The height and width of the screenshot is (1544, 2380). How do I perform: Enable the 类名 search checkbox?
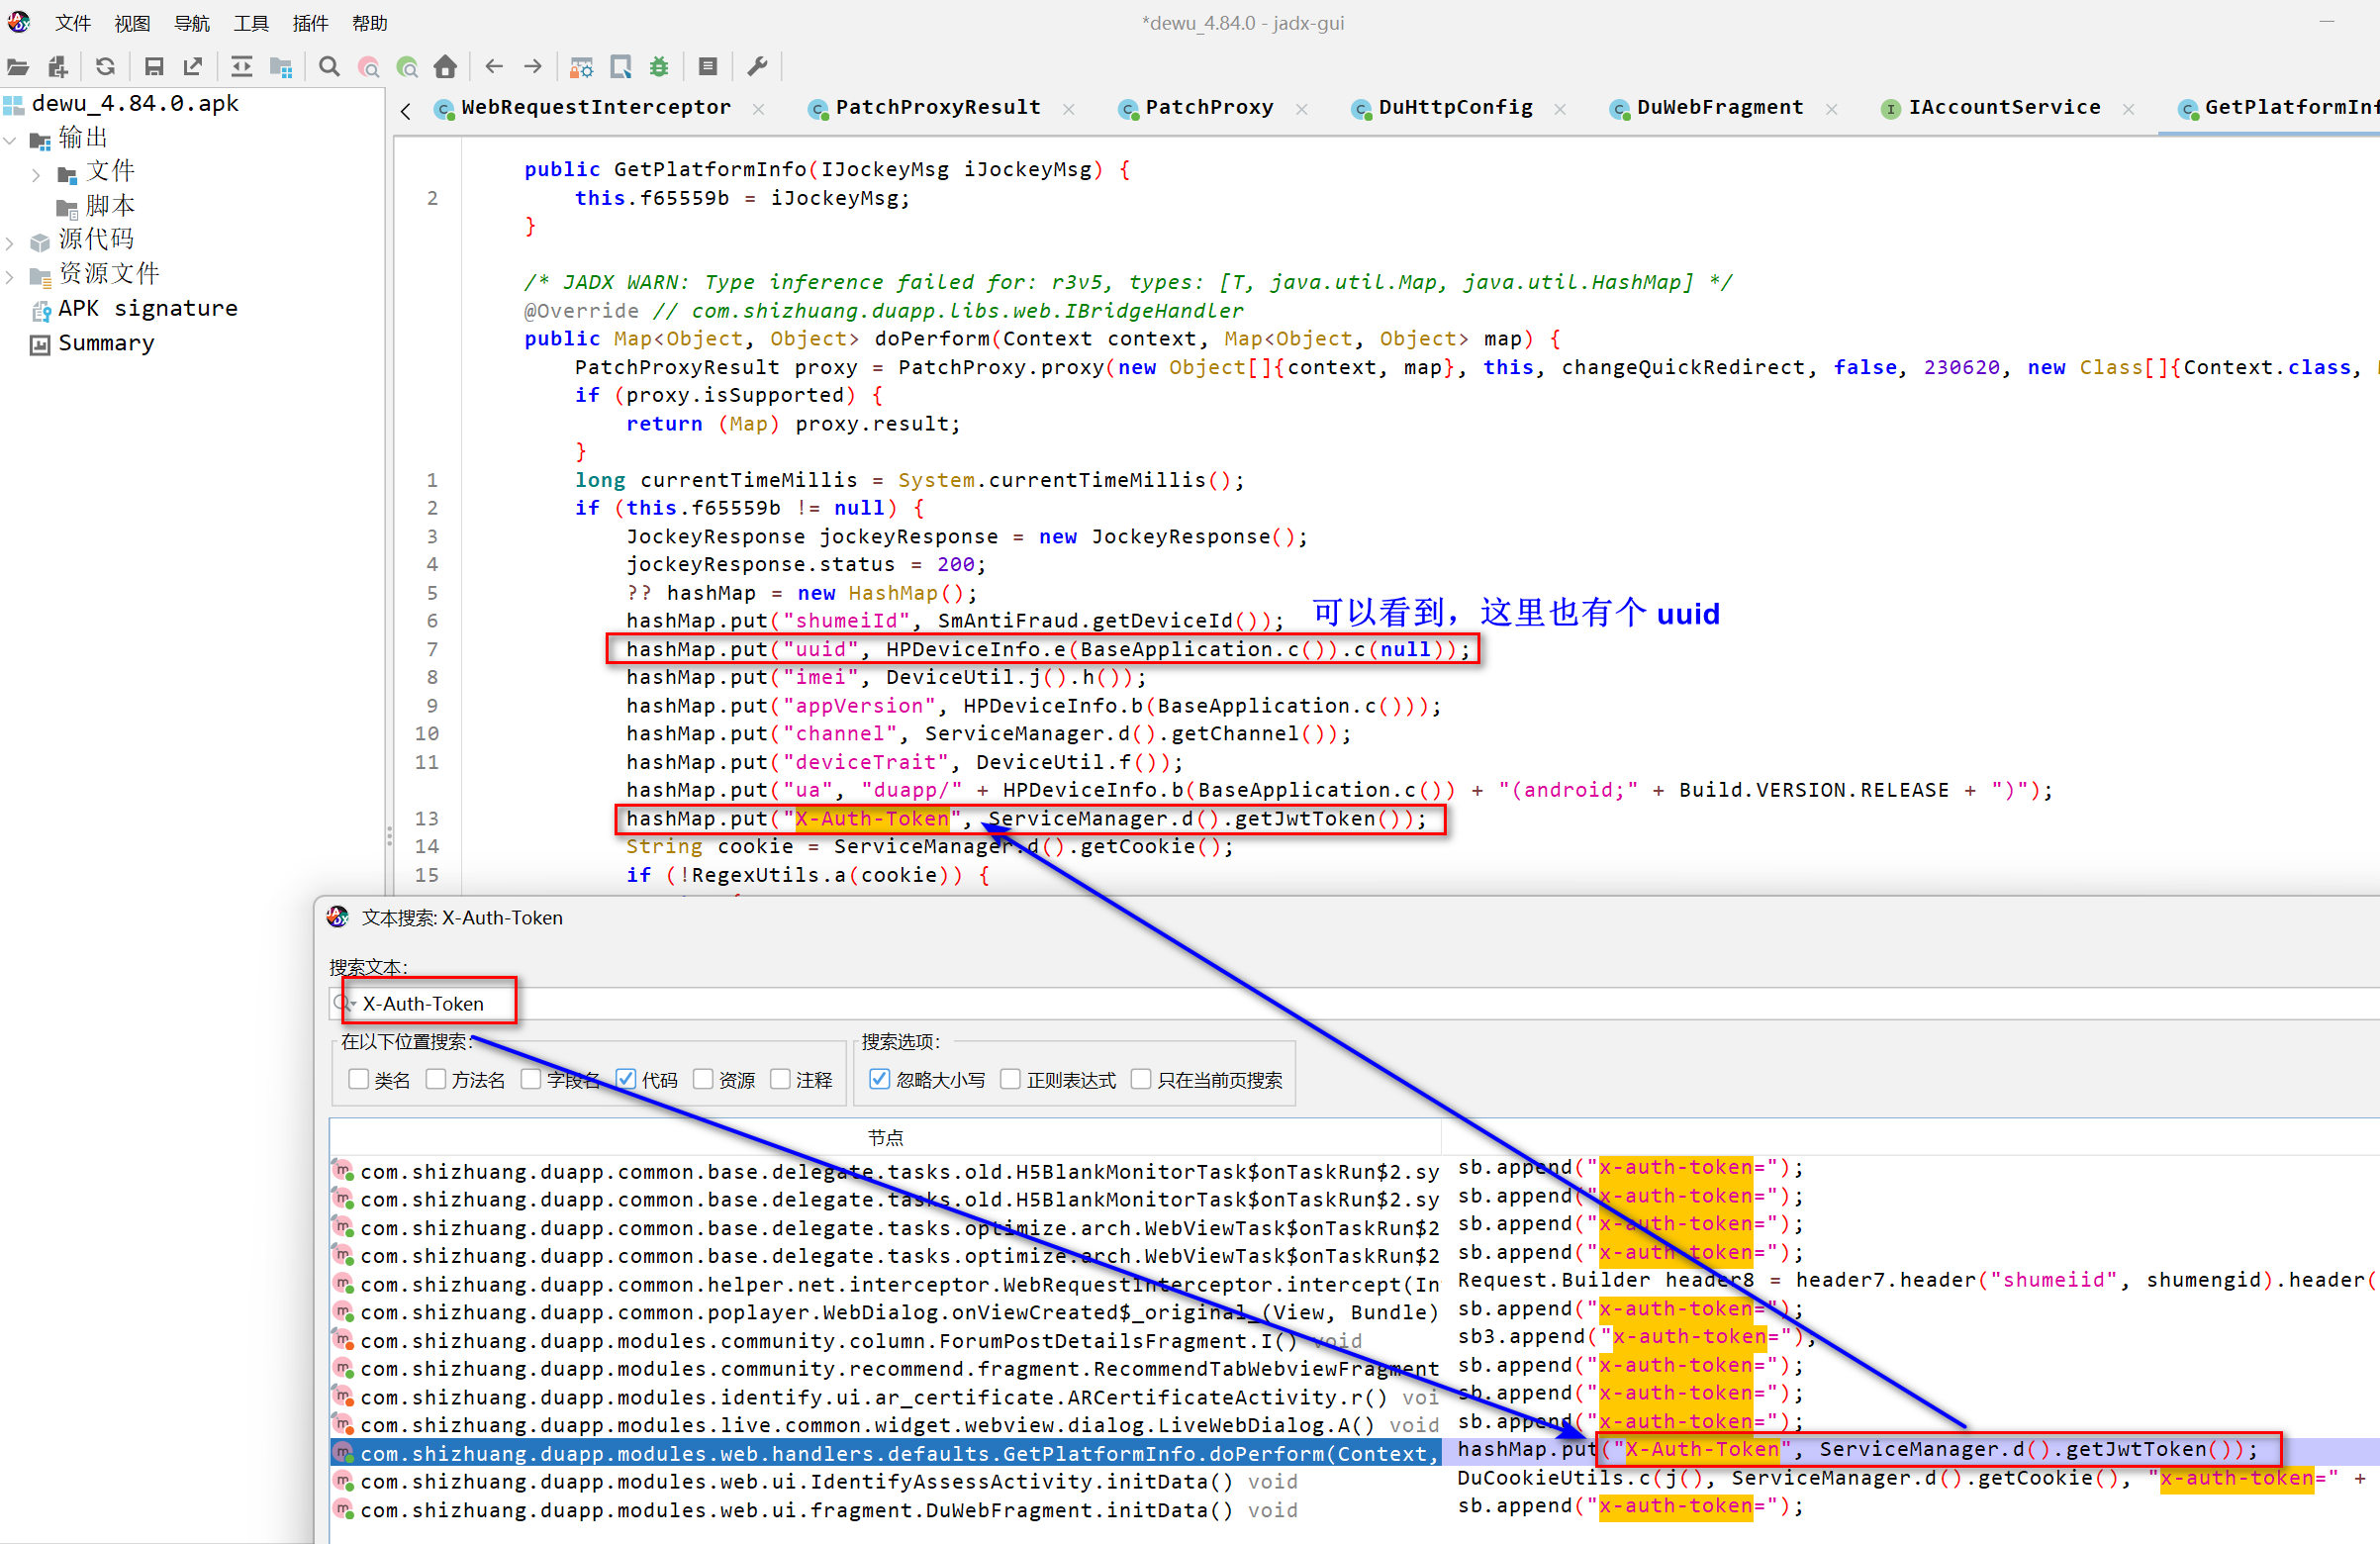(359, 1079)
